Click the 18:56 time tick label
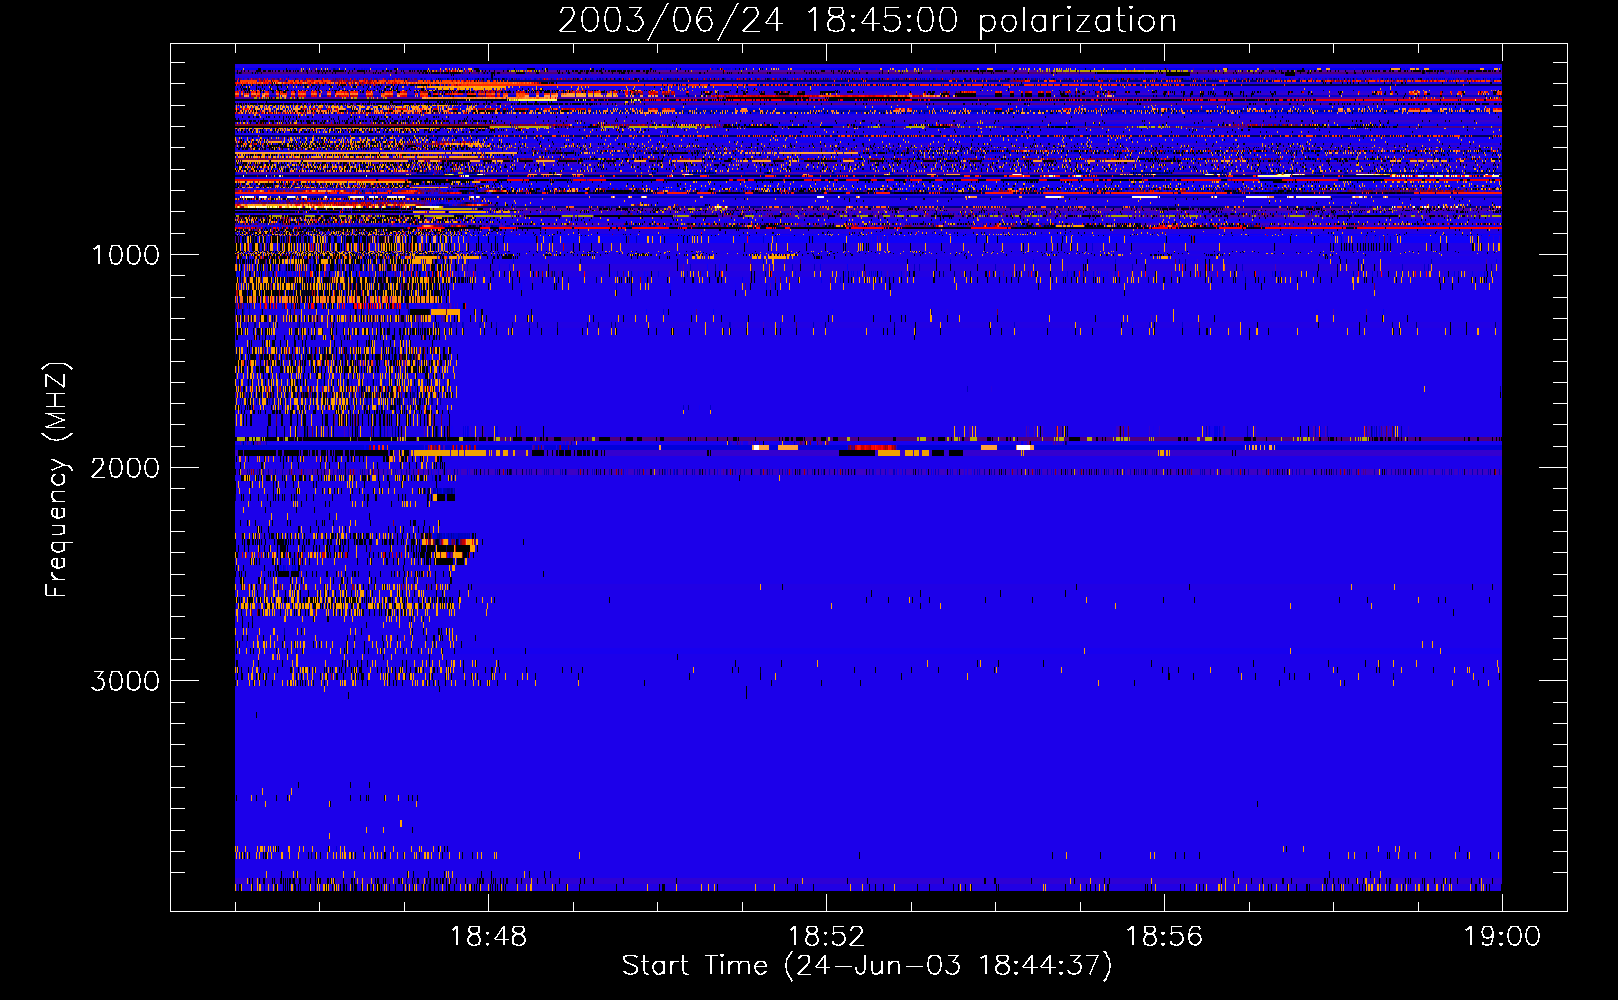 [1164, 937]
